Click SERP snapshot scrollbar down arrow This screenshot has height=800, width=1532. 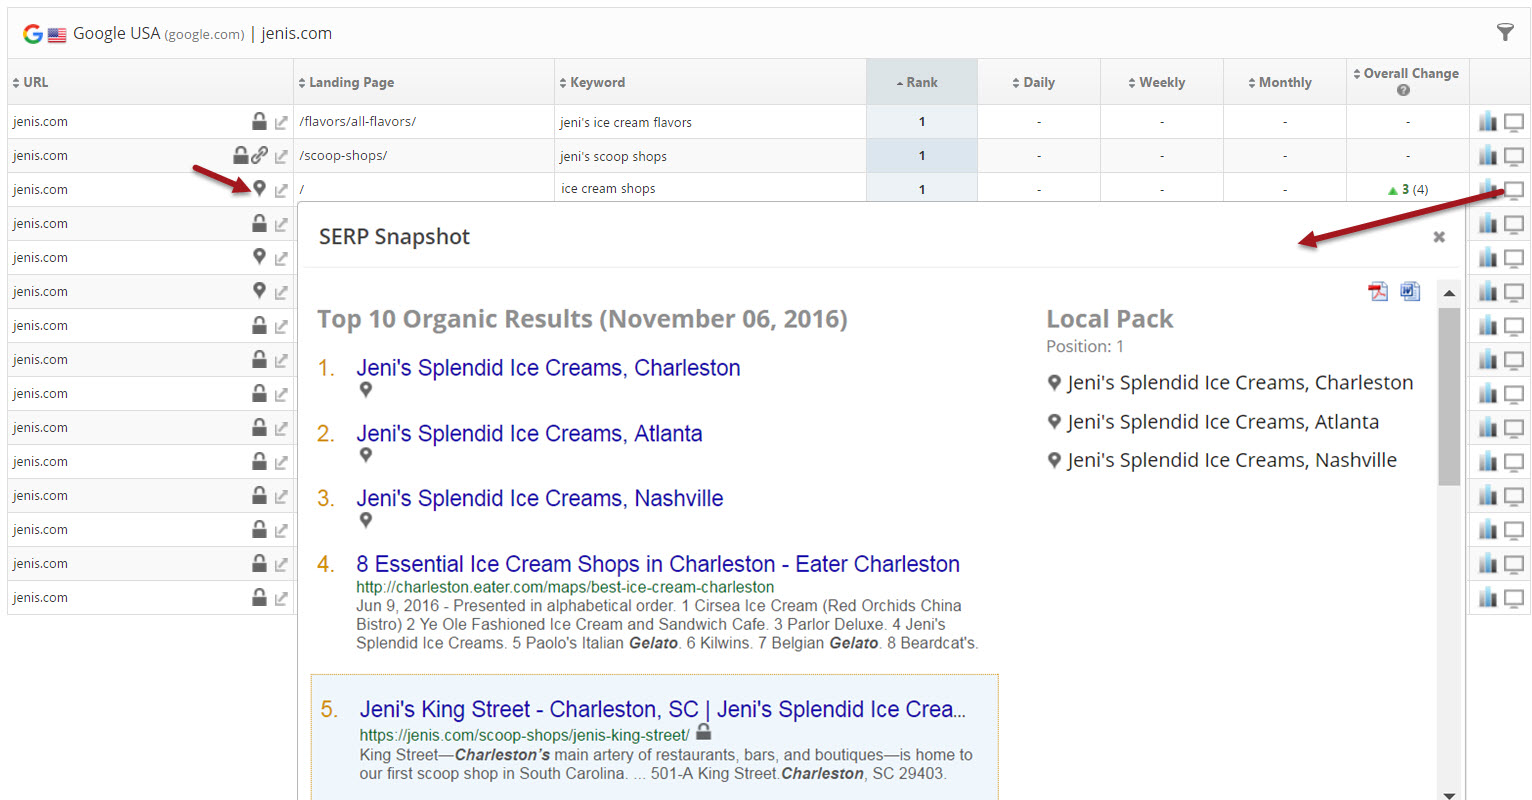[x=1448, y=794]
